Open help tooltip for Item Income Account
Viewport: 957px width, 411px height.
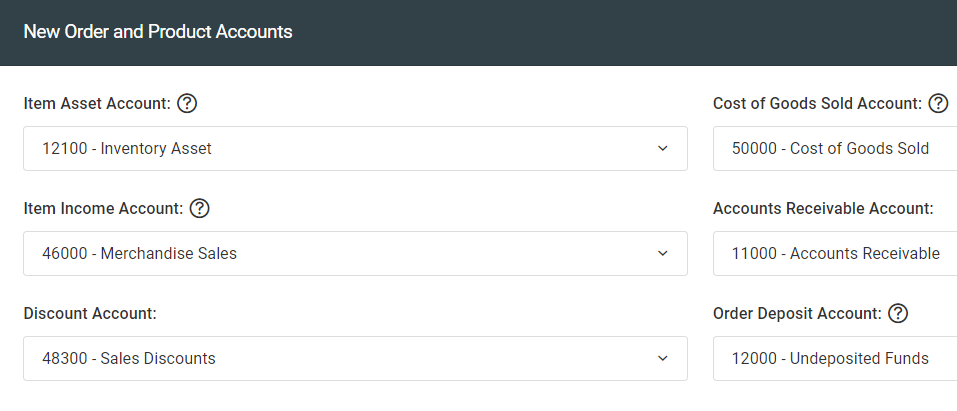(x=200, y=209)
